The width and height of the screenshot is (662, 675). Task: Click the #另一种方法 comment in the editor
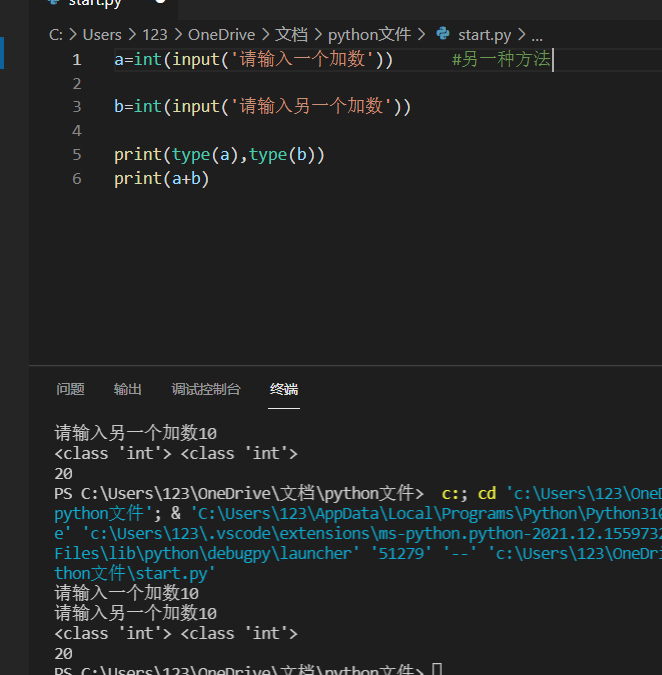[500, 60]
